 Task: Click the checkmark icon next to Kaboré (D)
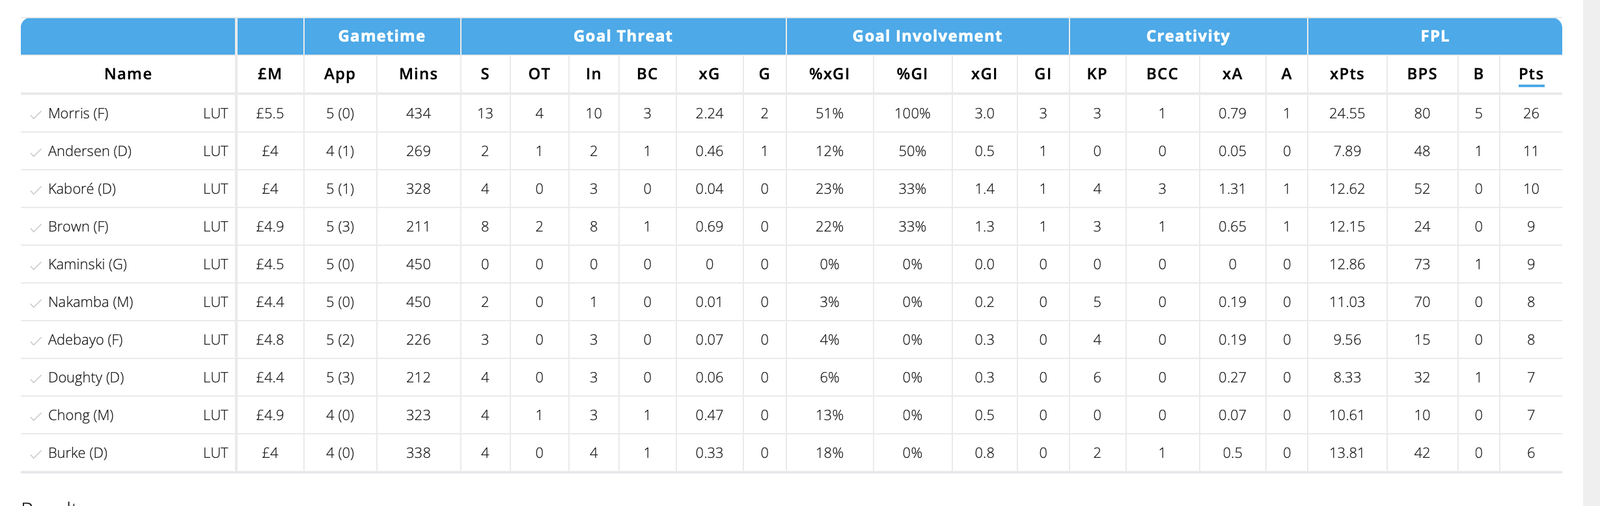36,190
